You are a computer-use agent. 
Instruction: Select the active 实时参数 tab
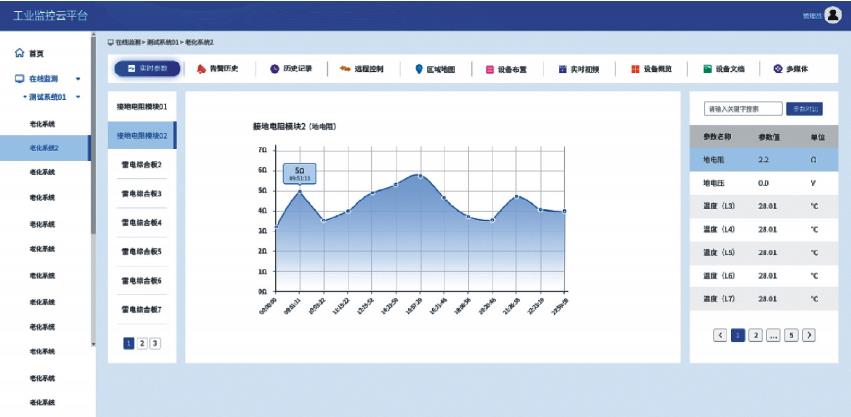[x=147, y=69]
